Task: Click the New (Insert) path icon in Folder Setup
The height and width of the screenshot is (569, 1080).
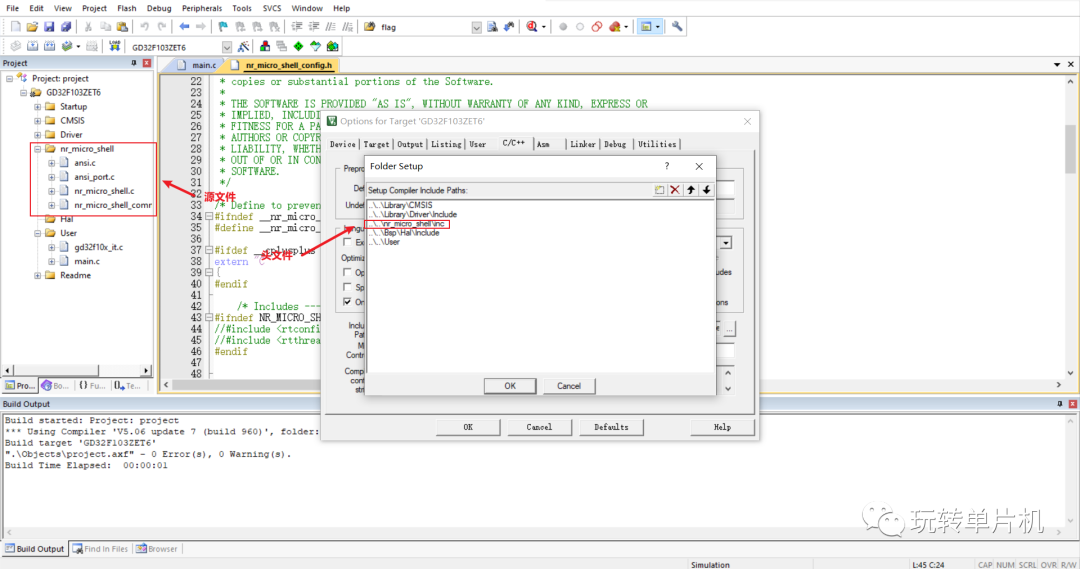Action: pyautogui.click(x=660, y=190)
